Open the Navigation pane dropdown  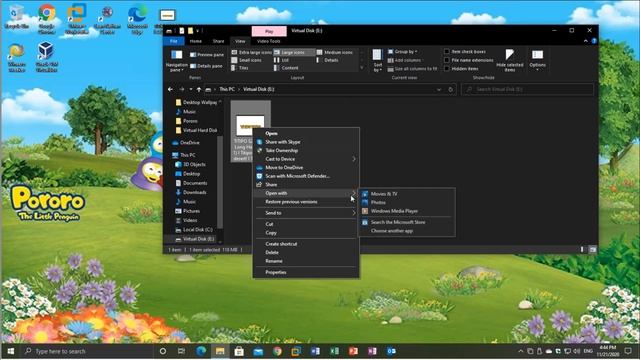(176, 60)
